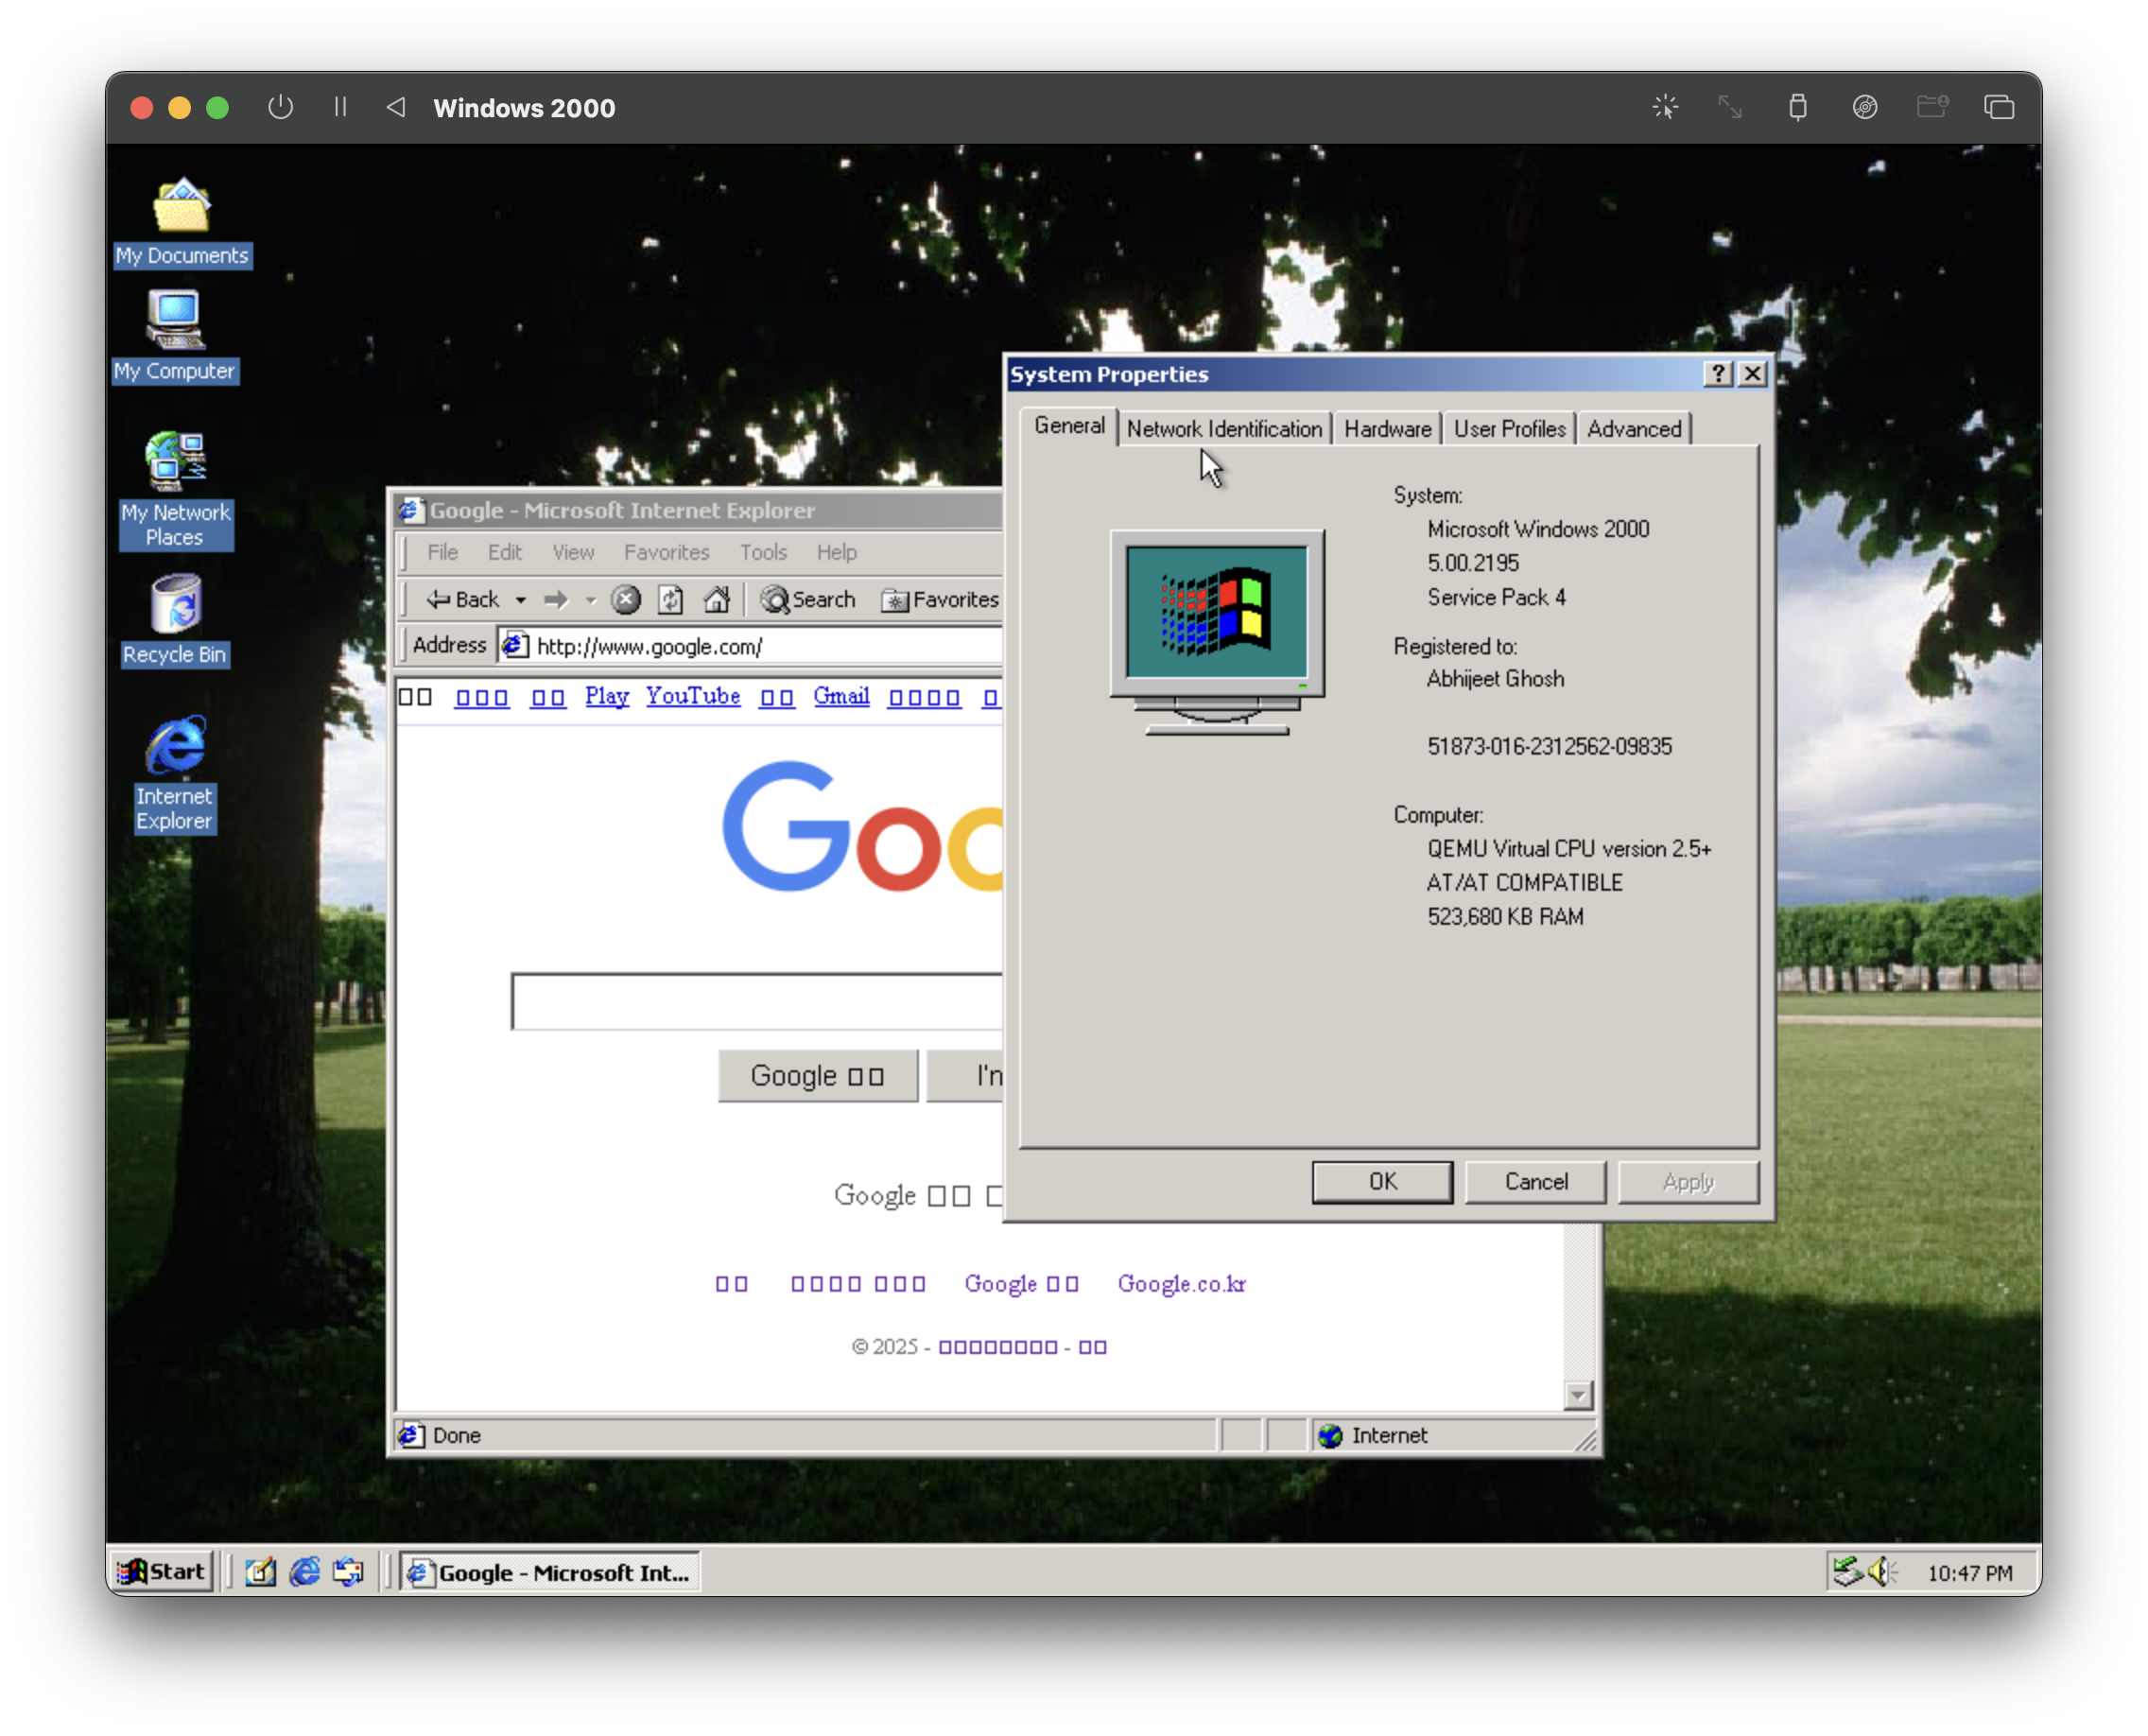Click the 10:47 PM clock
The height and width of the screenshot is (1736, 2148).
tap(1969, 1573)
